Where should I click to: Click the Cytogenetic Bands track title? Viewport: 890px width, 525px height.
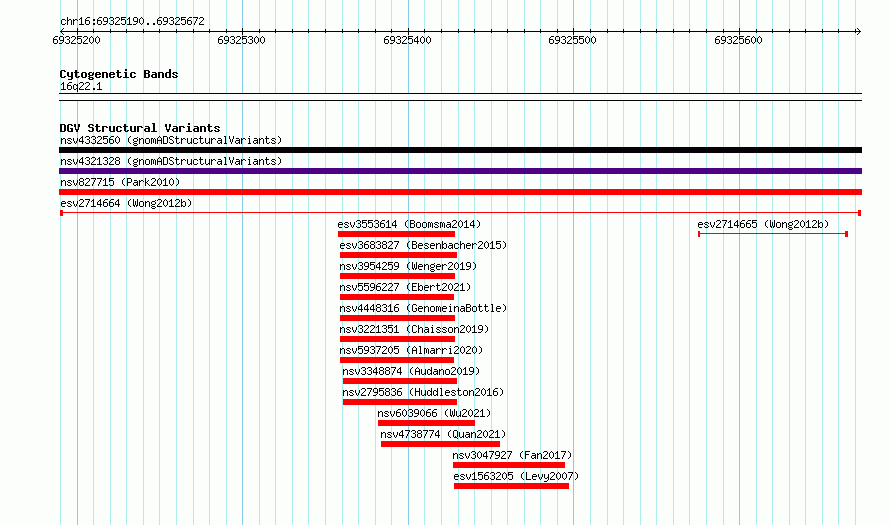click(119, 74)
